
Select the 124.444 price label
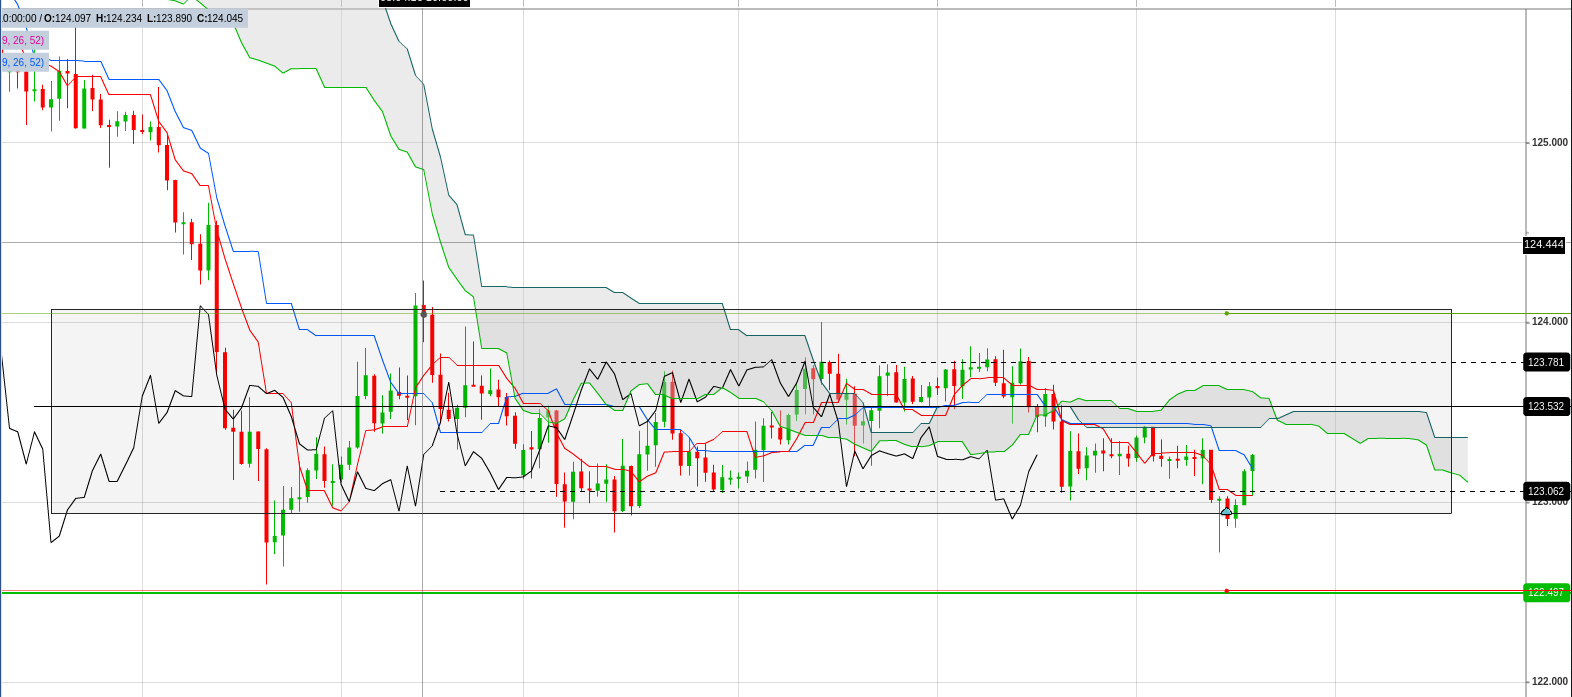(1543, 244)
